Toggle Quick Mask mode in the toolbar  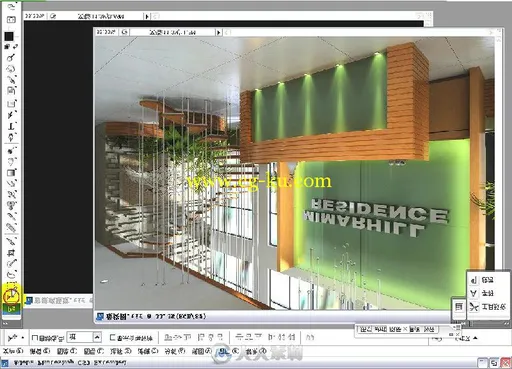tap(11, 19)
